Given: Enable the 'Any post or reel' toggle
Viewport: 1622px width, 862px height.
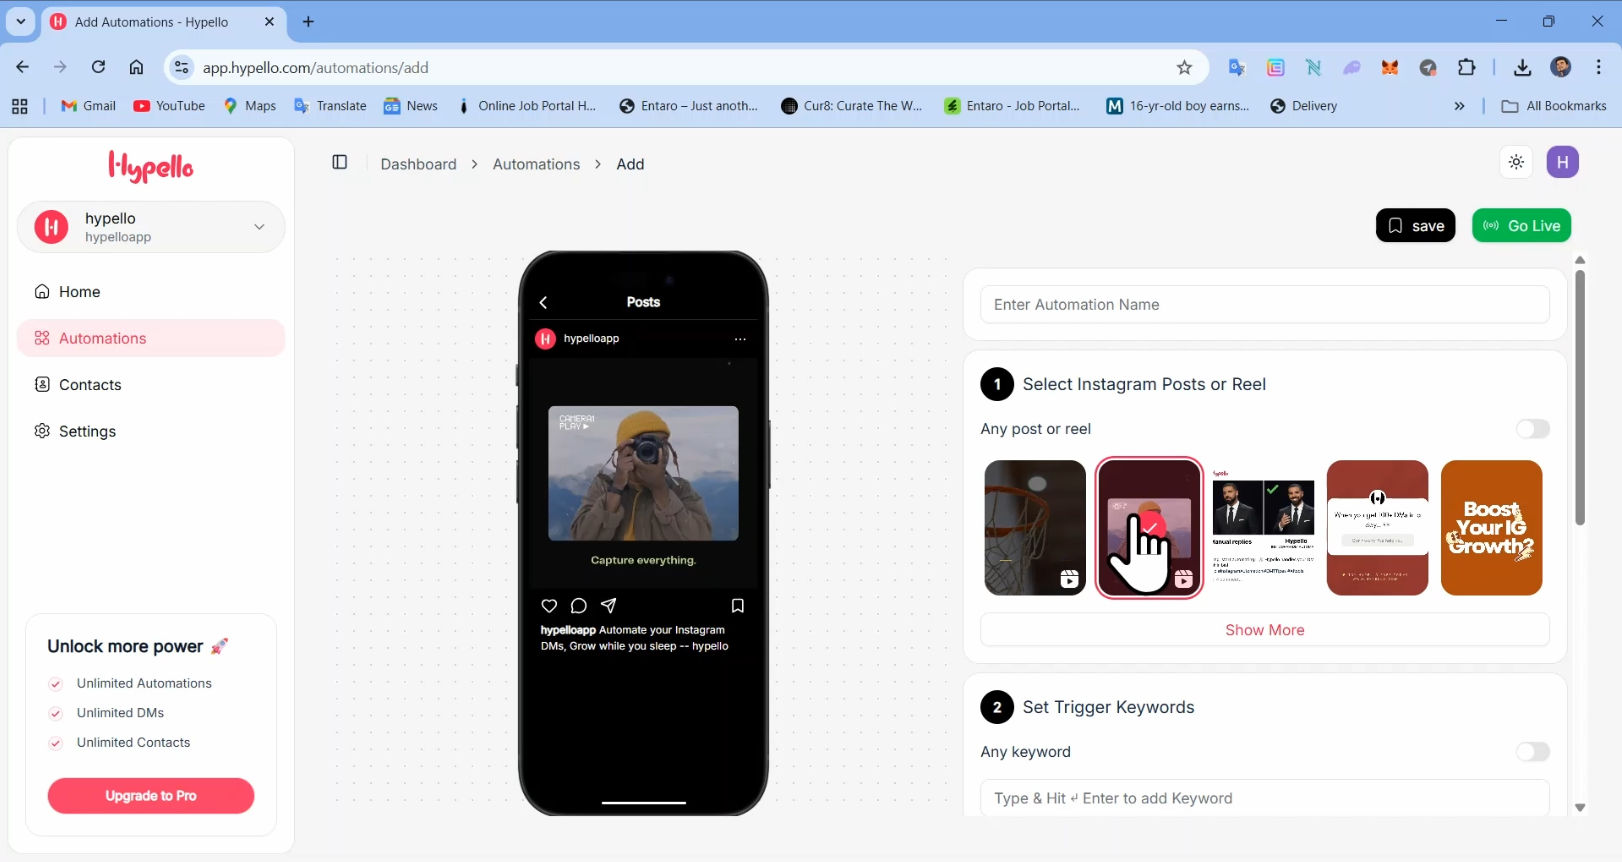Looking at the screenshot, I should (1532, 429).
